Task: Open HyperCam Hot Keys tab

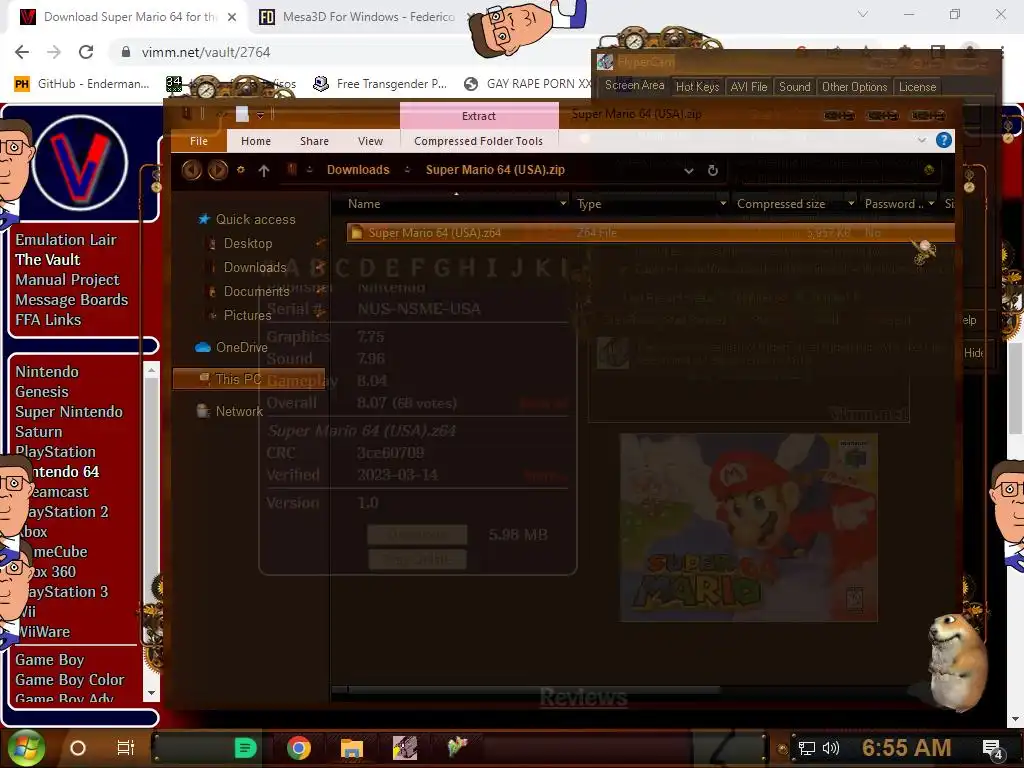Action: (697, 87)
